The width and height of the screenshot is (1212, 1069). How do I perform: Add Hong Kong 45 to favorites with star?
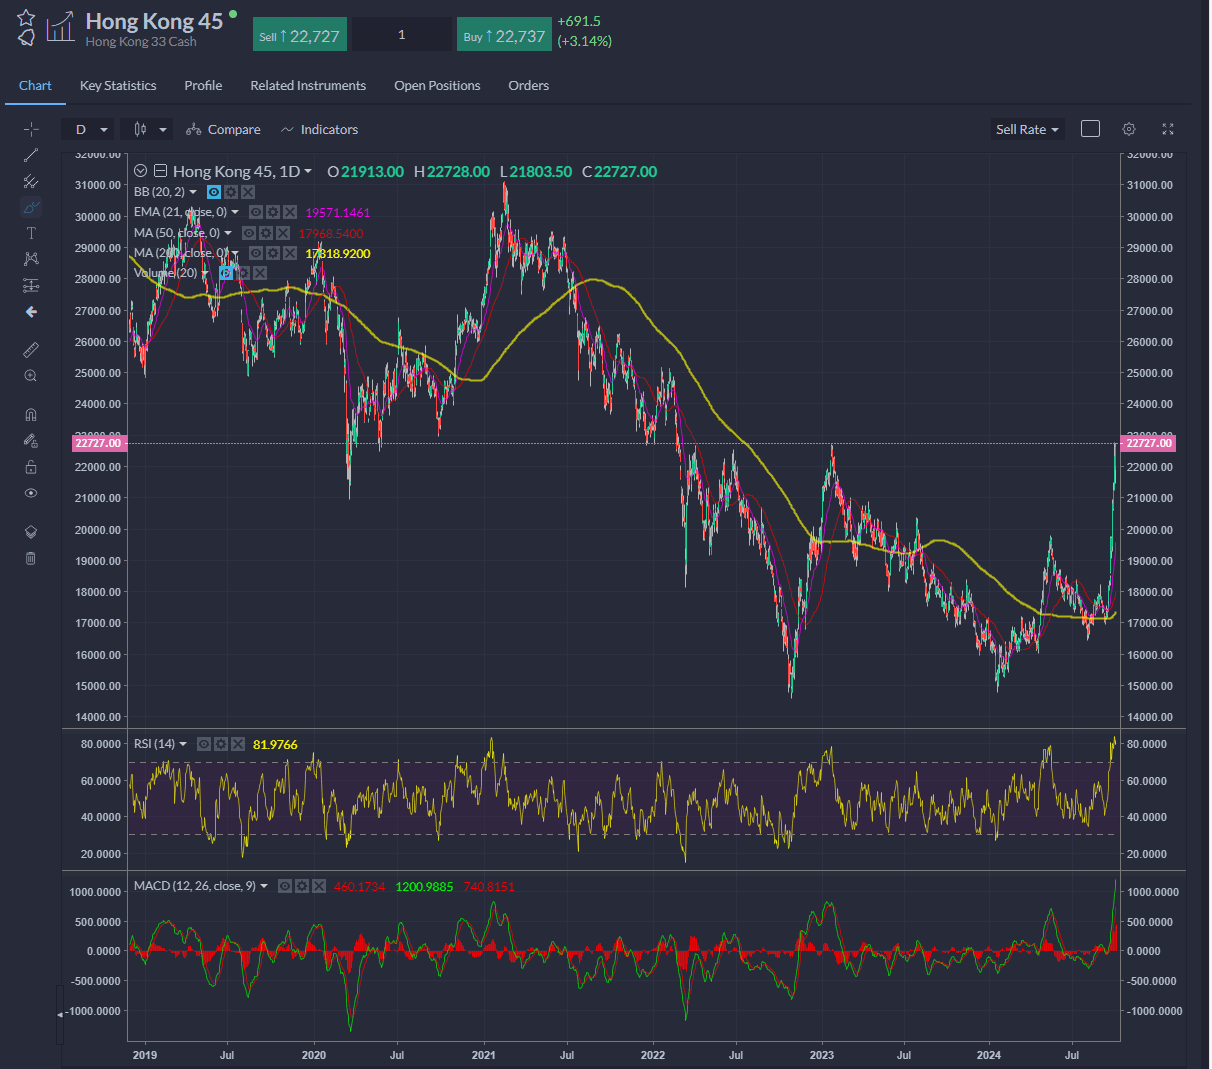point(26,18)
